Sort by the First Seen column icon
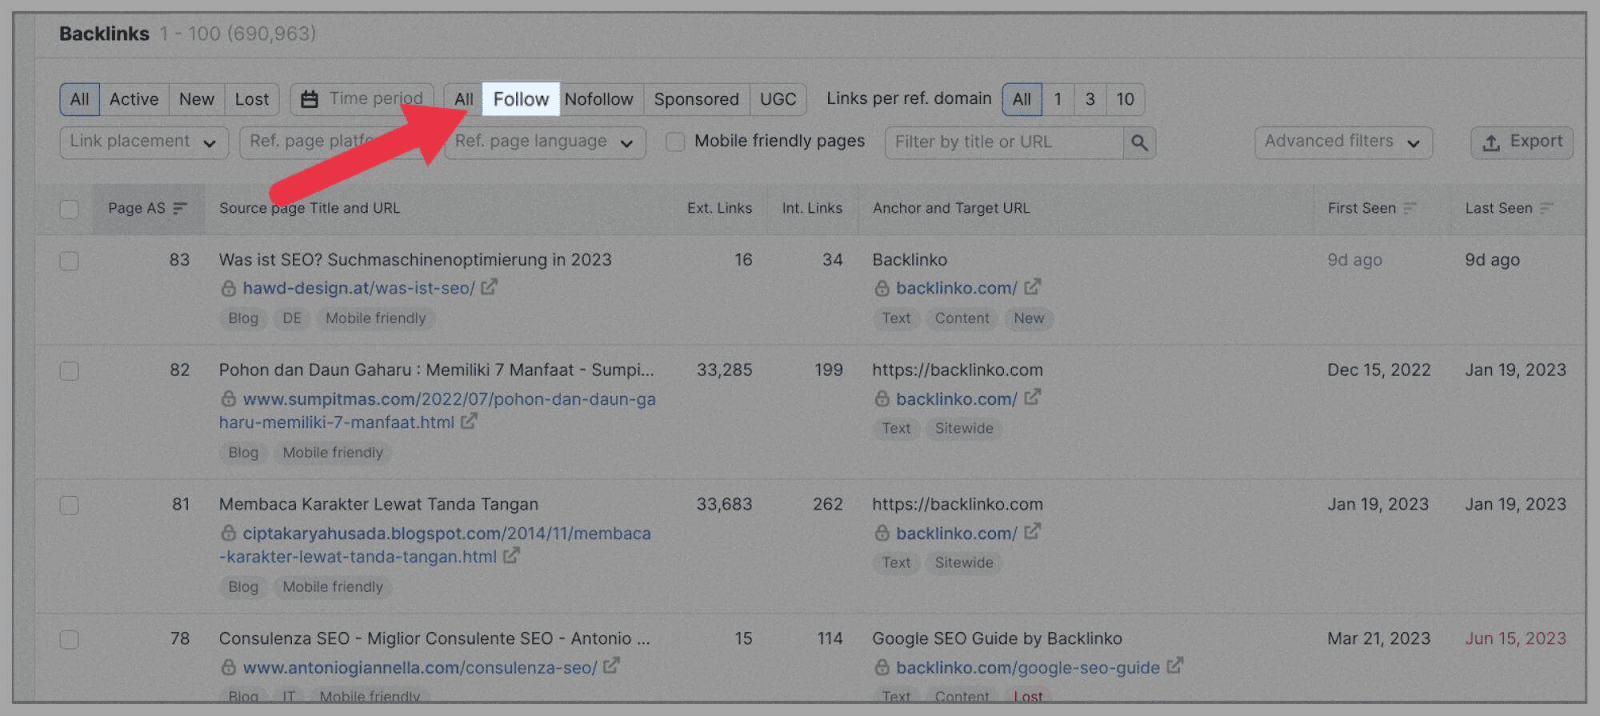Screen dimensions: 1600x716 point(1410,208)
